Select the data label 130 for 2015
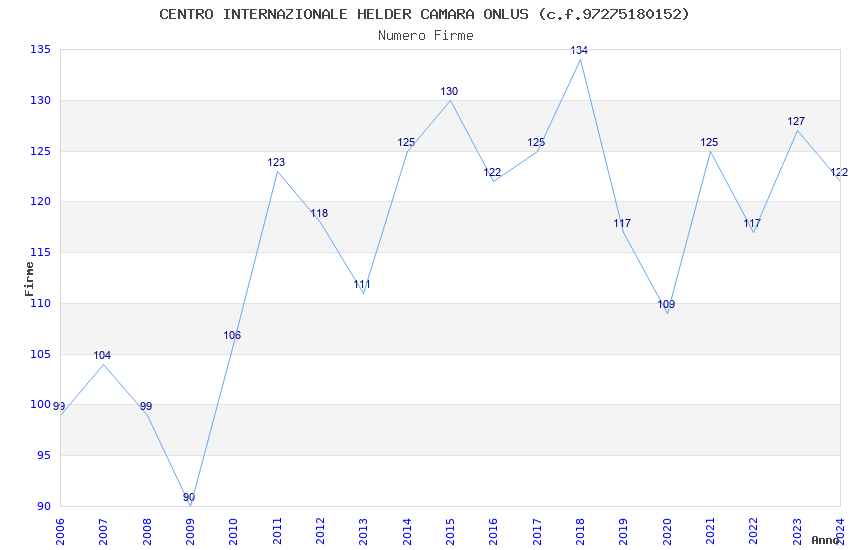850x550 pixels. click(x=449, y=91)
